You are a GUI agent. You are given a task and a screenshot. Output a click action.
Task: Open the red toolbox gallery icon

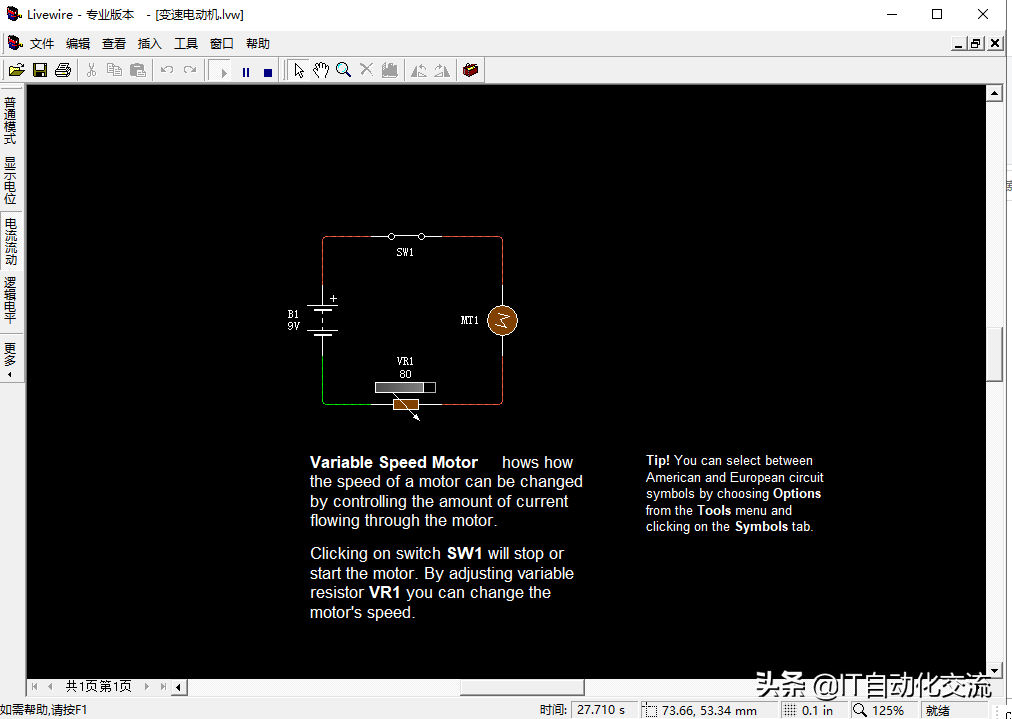pyautogui.click(x=470, y=70)
